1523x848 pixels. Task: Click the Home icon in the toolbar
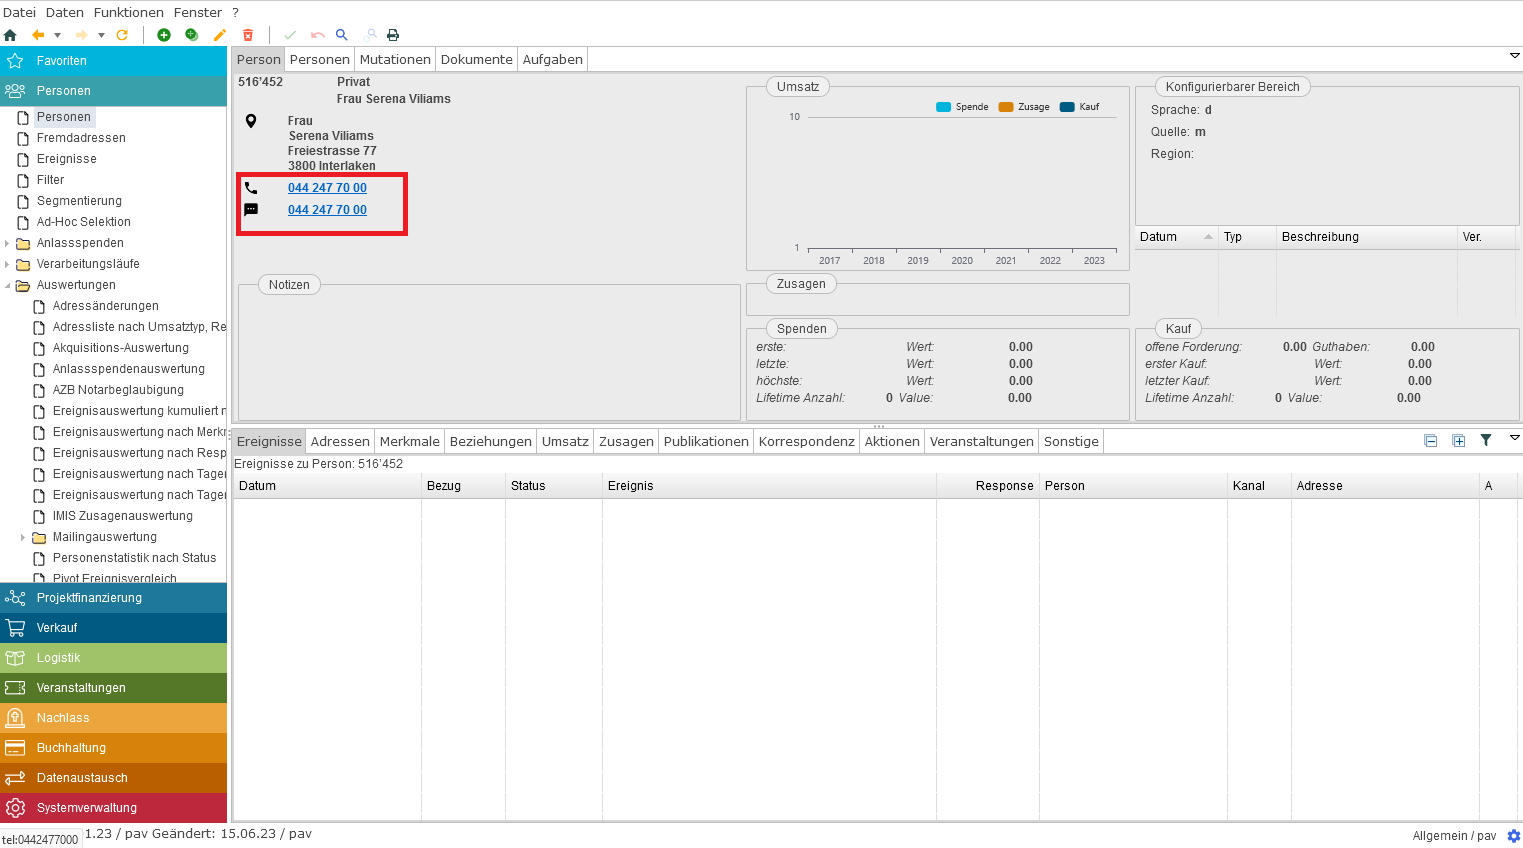pos(11,35)
